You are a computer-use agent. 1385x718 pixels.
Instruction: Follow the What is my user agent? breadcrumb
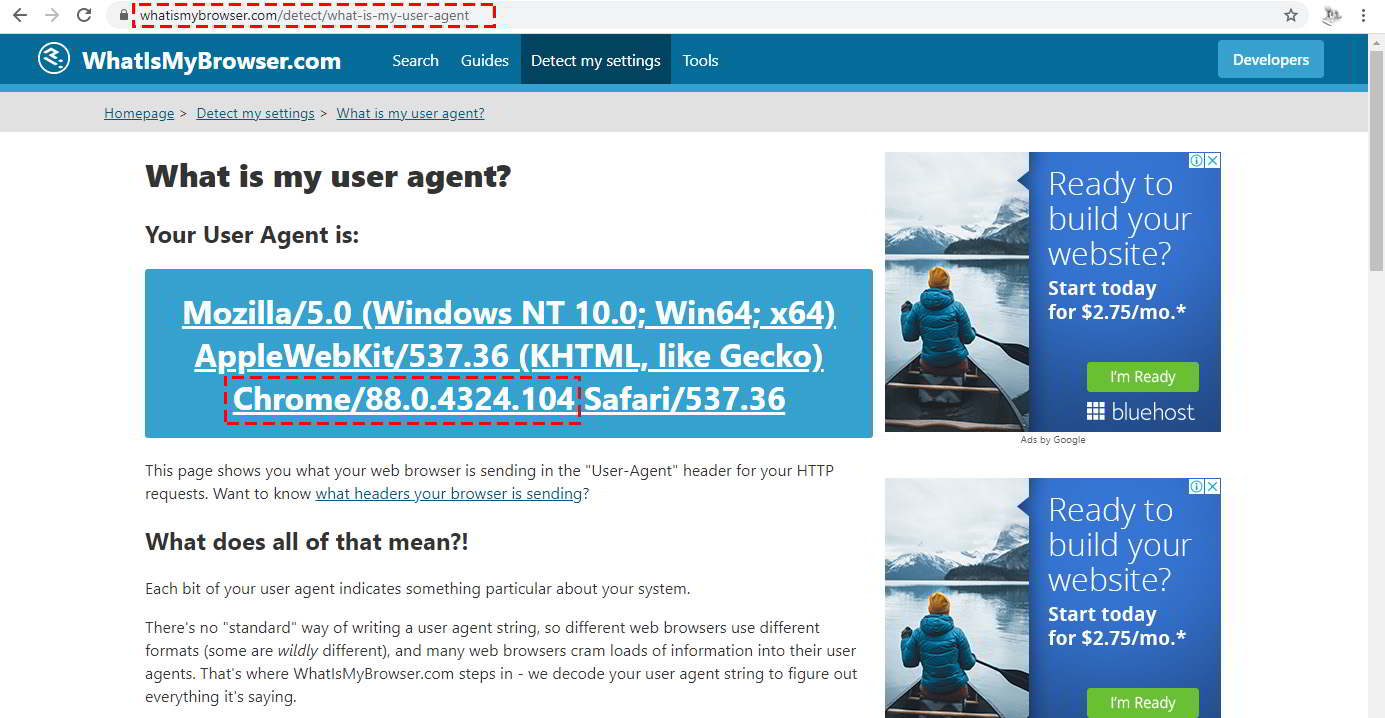pos(411,113)
